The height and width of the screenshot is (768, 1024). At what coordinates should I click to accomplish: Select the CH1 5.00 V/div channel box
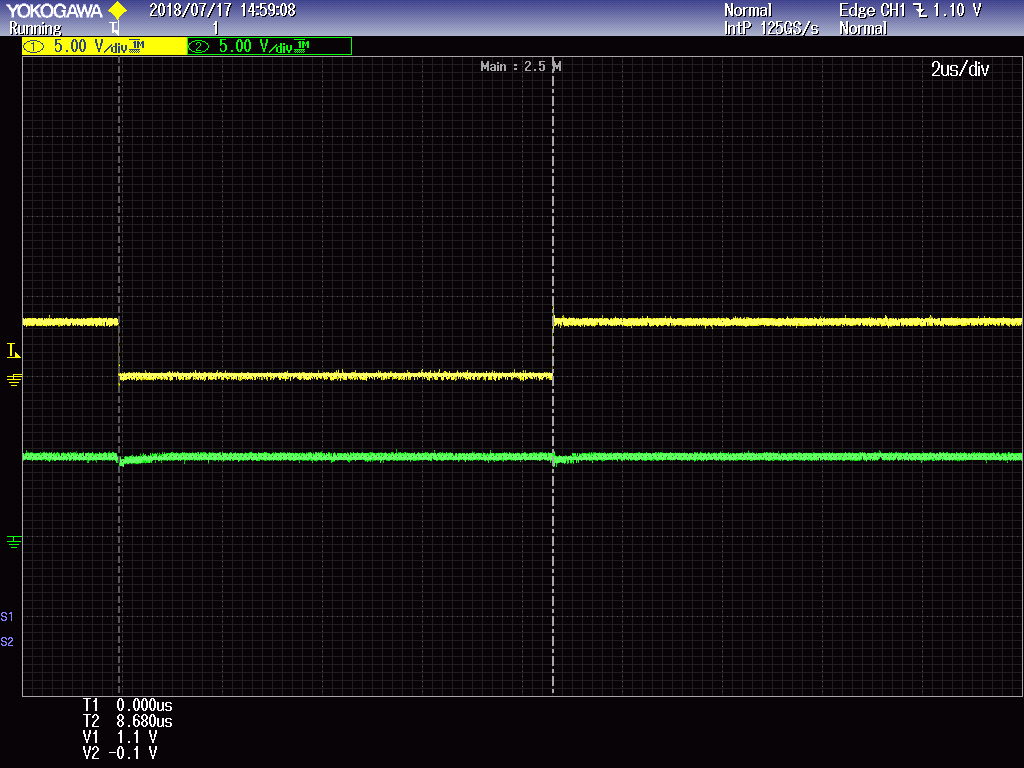[104, 46]
